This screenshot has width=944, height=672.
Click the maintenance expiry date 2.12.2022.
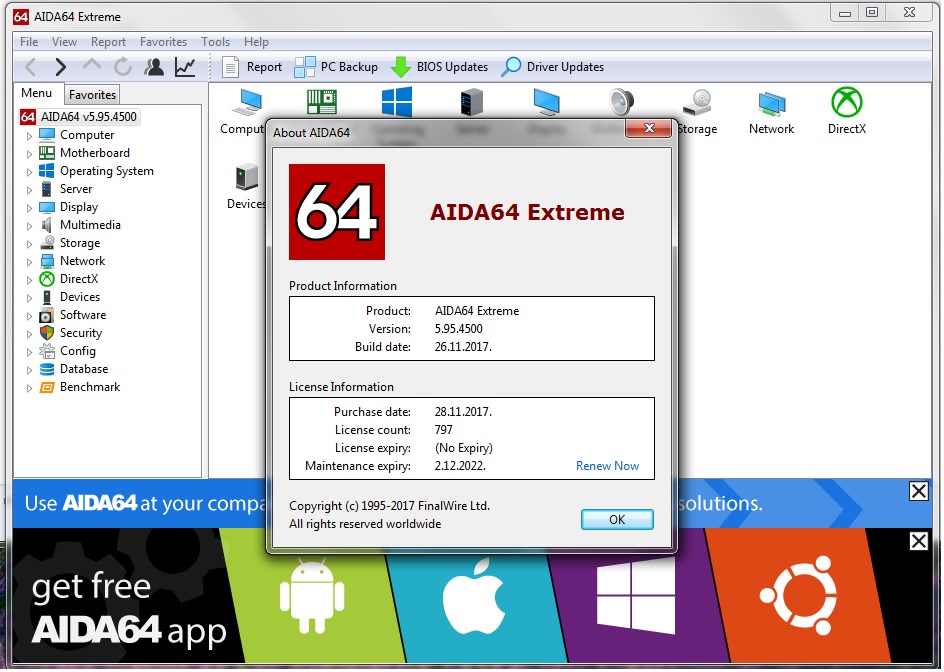tap(460, 466)
